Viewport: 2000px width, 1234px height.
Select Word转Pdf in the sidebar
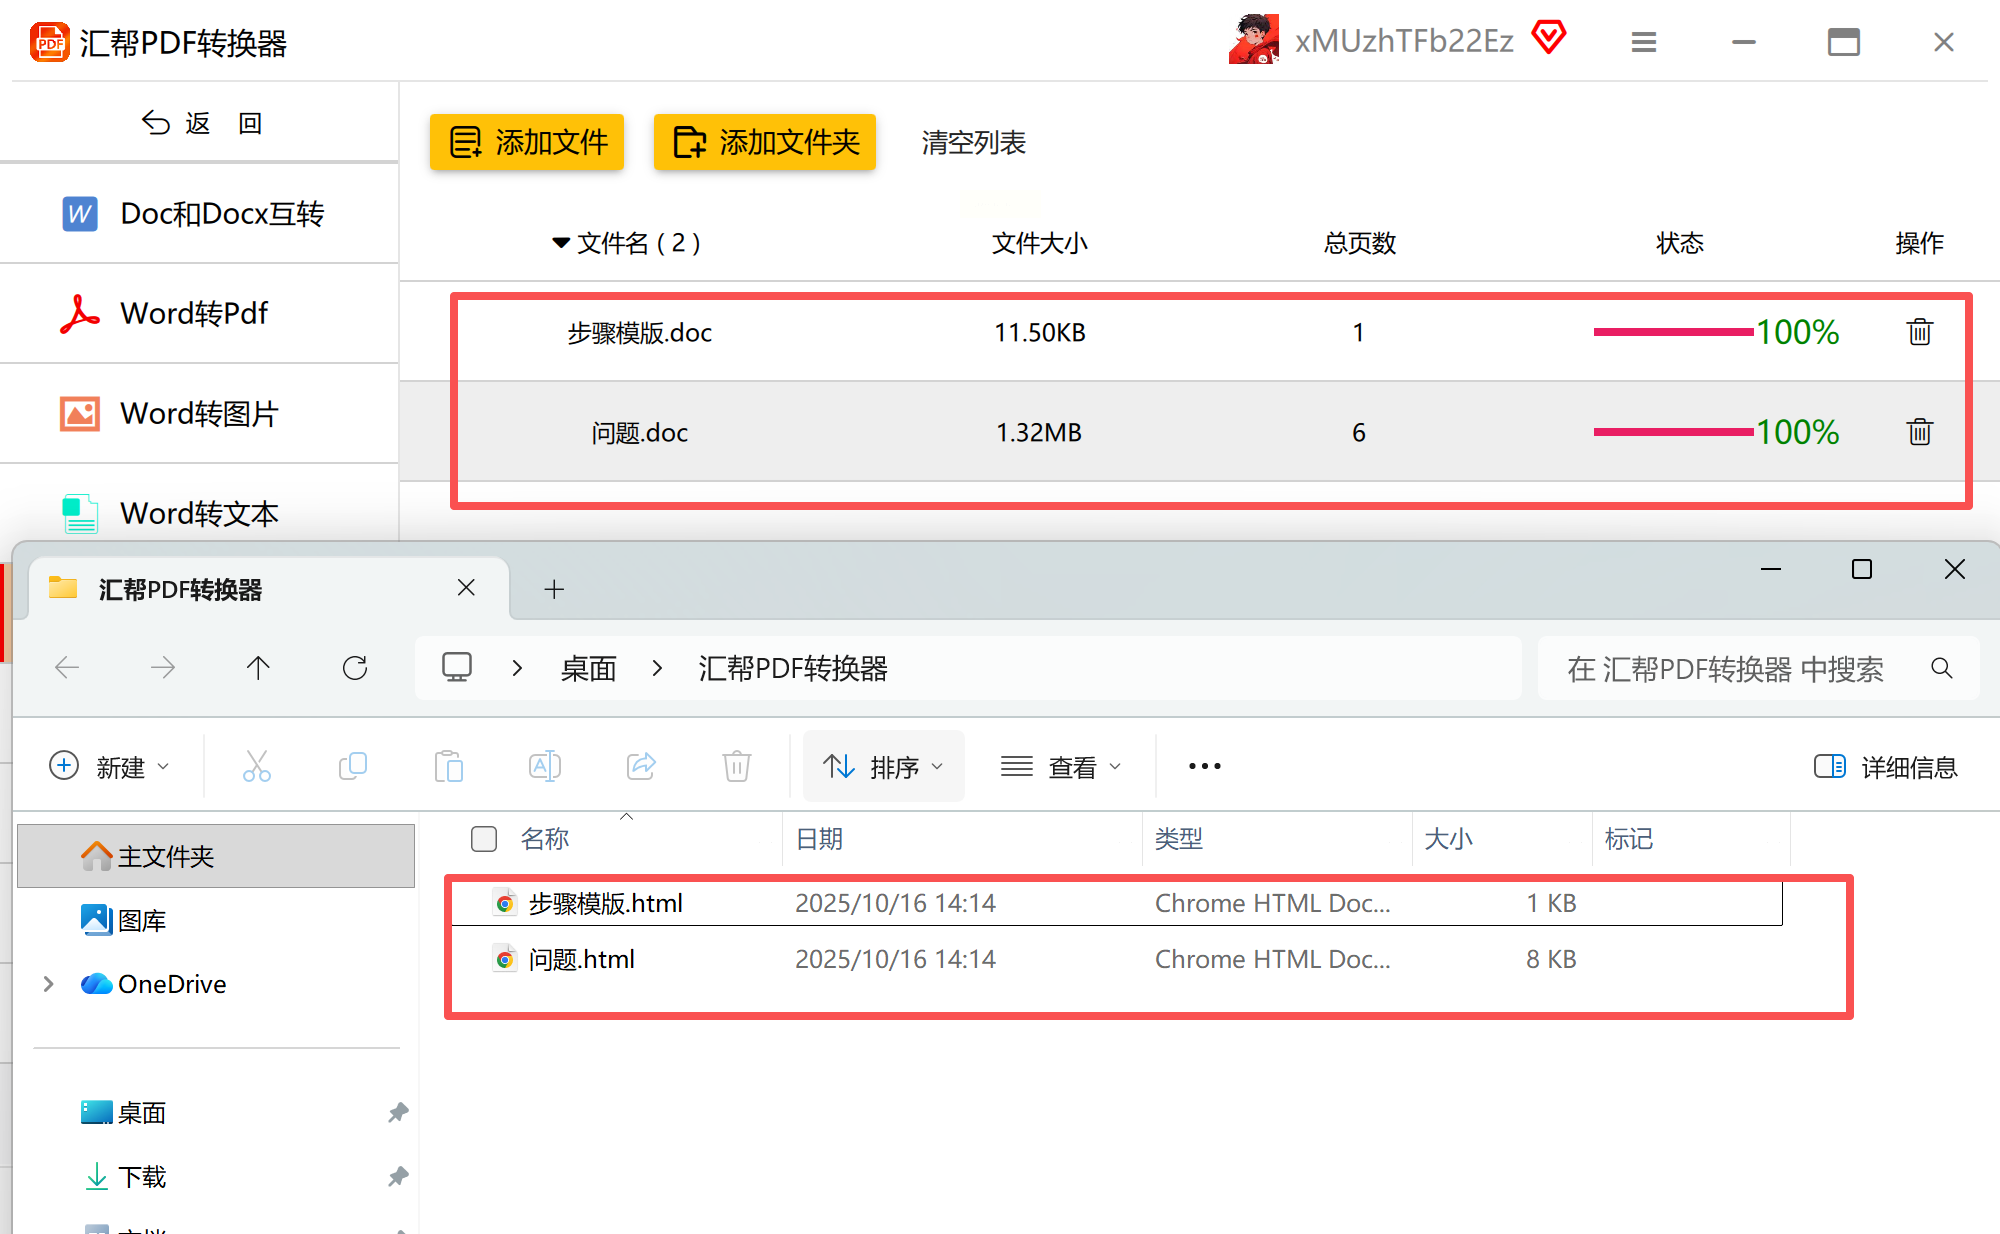pyautogui.click(x=195, y=314)
